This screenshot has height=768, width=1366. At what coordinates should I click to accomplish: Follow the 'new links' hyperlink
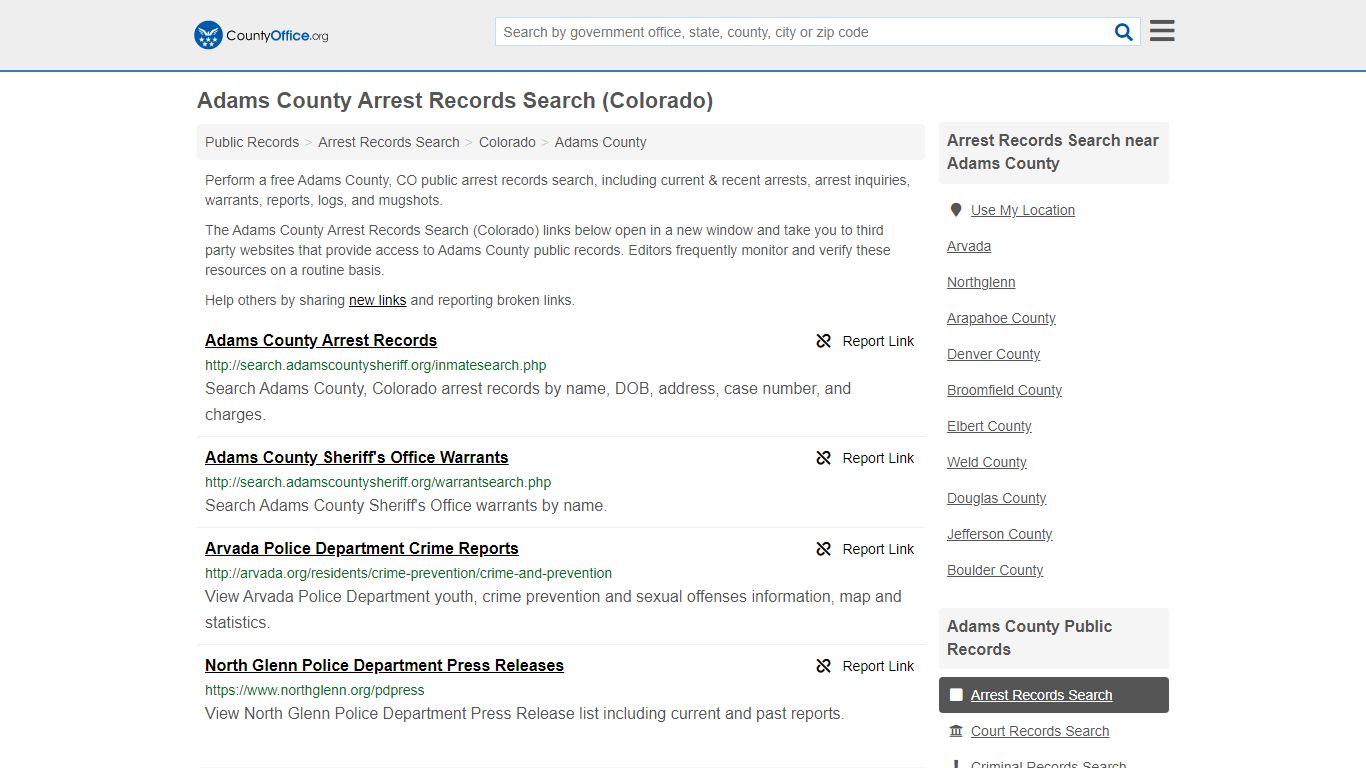point(377,300)
